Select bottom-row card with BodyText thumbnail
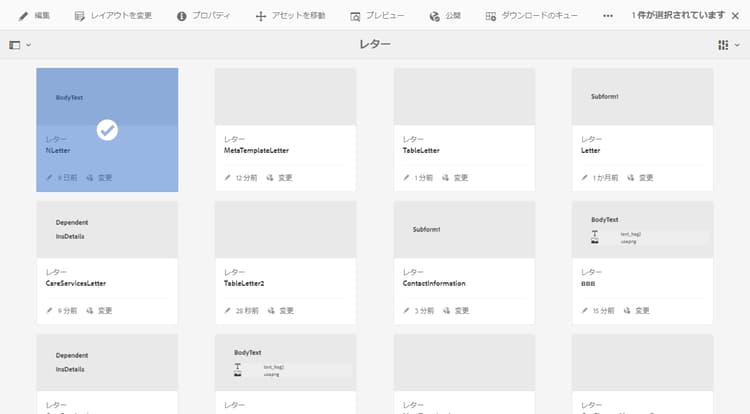Screen dimensions: 750x414 coord(285,362)
